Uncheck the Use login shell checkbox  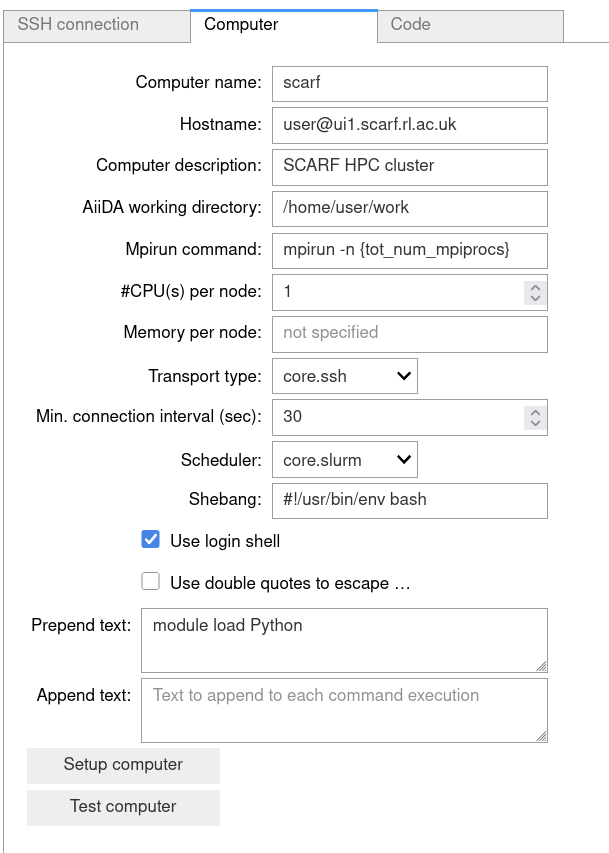point(151,541)
